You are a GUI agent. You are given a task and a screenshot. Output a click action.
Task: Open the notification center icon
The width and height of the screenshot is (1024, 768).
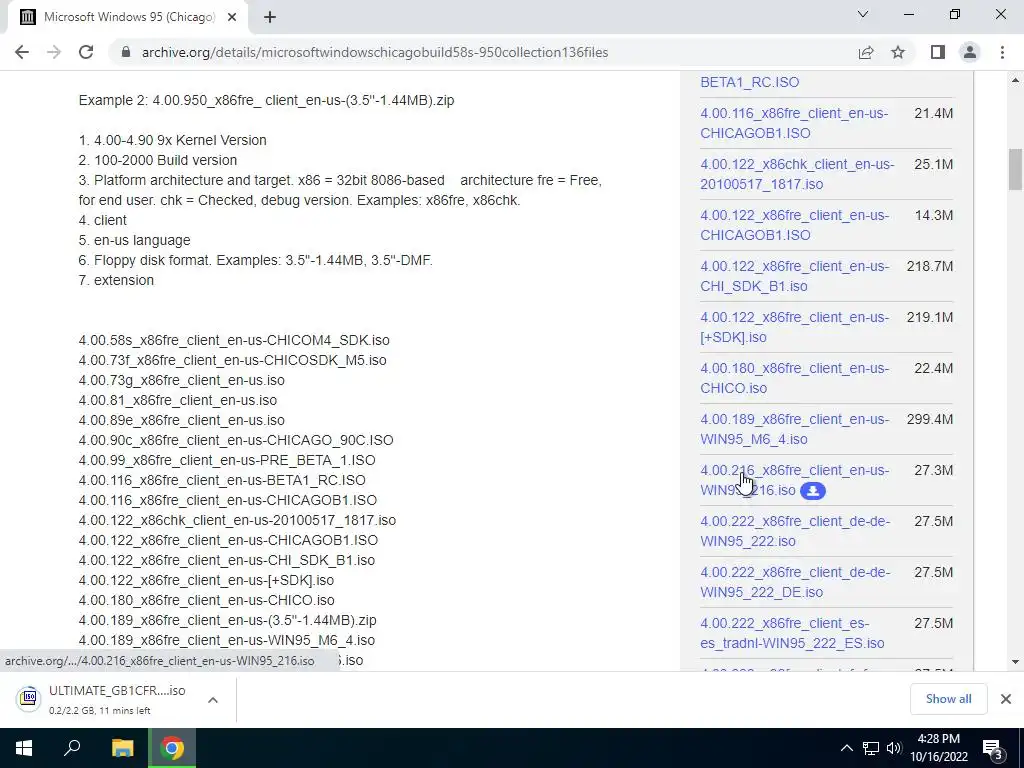(x=993, y=748)
